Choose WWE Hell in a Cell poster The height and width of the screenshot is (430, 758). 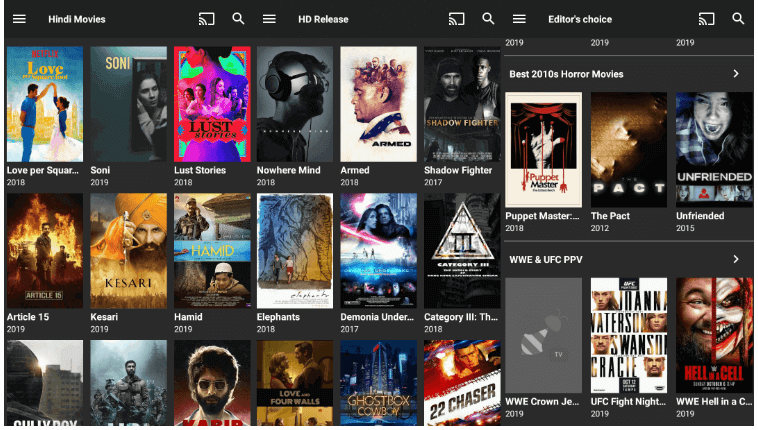(714, 335)
